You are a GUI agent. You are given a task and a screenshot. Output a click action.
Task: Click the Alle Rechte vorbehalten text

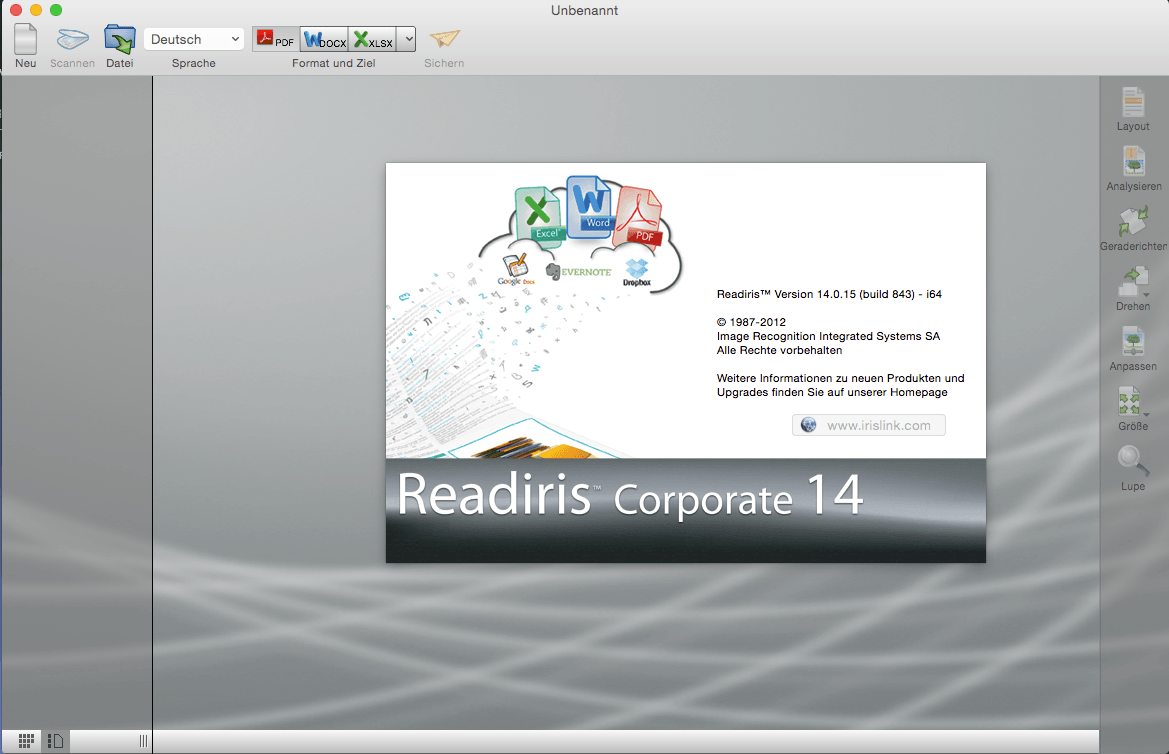[x=779, y=350]
